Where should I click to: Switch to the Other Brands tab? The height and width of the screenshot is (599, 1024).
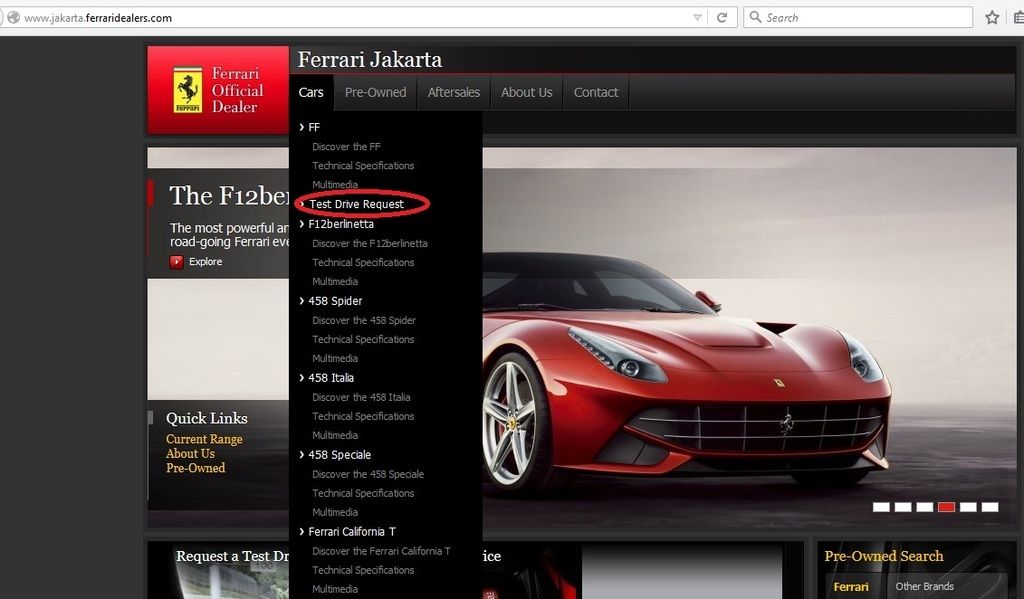click(925, 587)
